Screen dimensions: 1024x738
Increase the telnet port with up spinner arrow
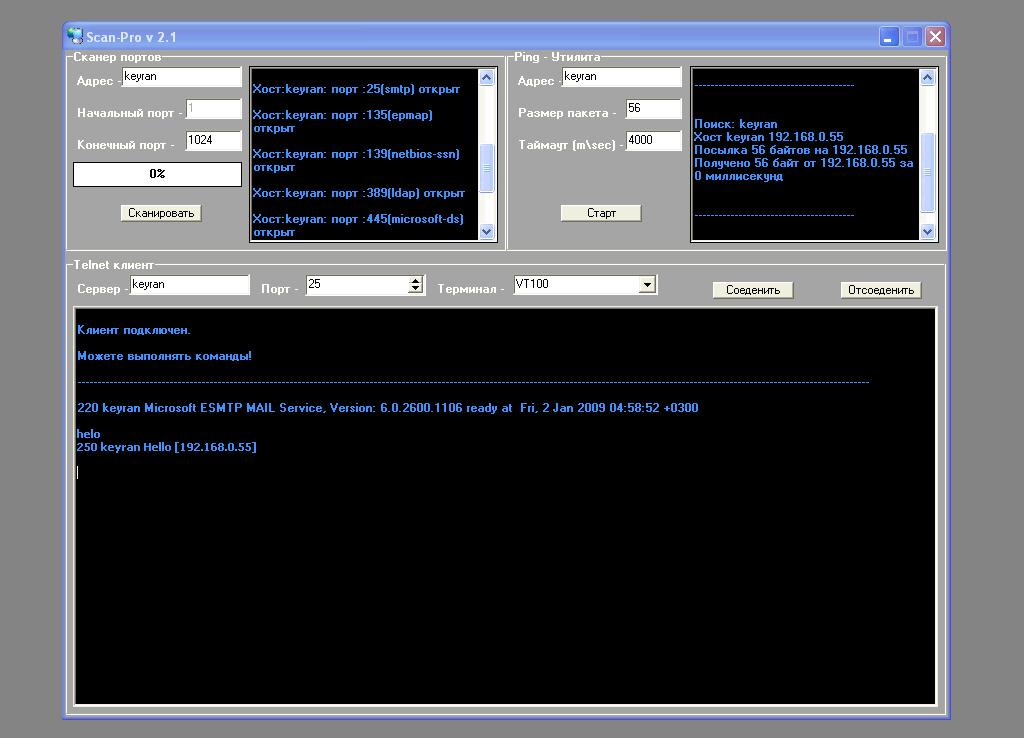(x=415, y=280)
